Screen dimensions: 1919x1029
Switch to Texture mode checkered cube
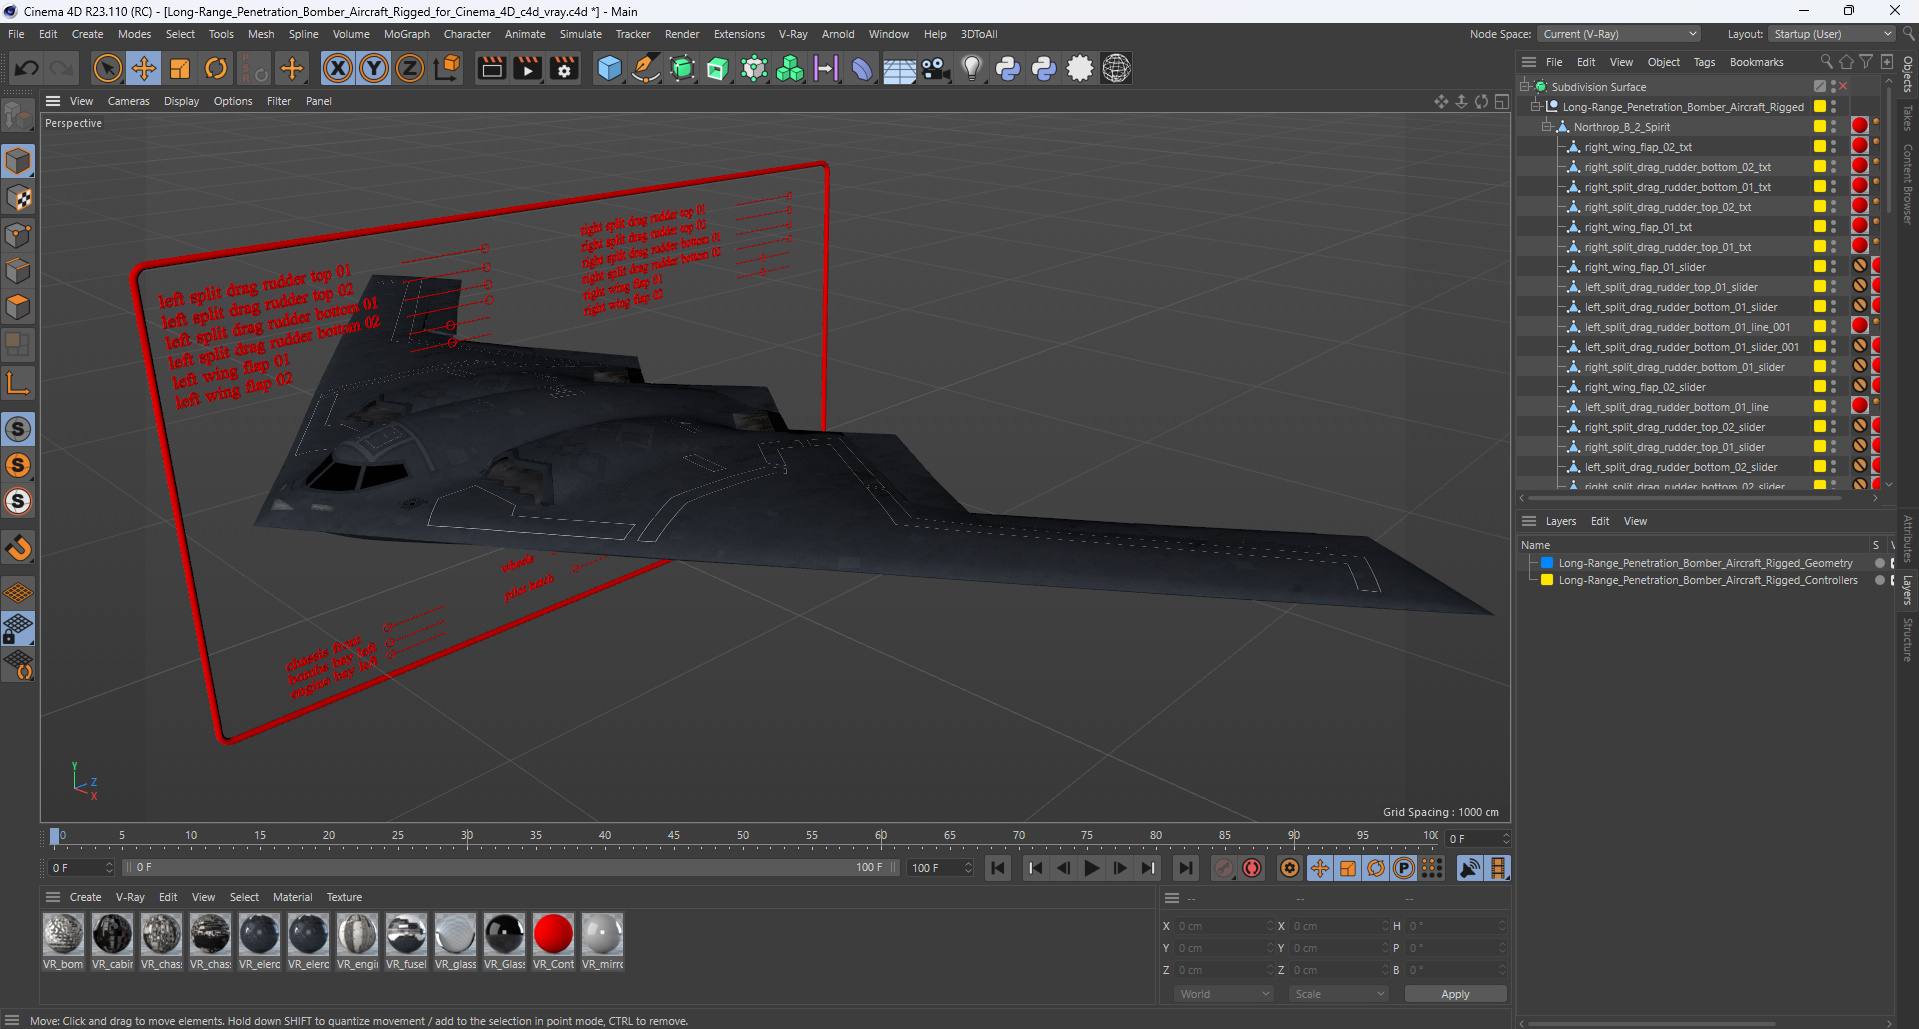coord(18,198)
